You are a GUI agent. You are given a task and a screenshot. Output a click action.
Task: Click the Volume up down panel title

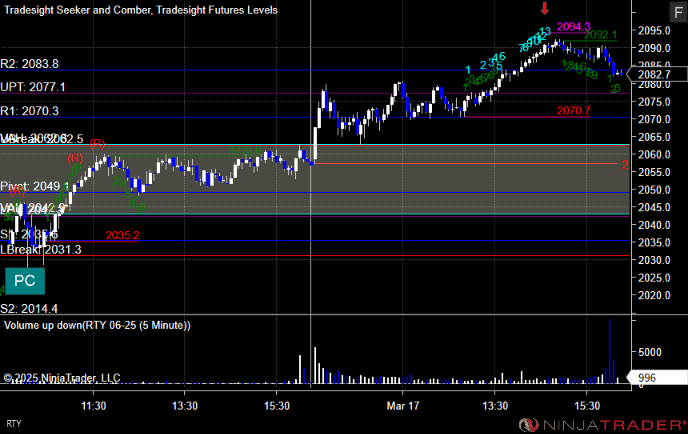(97, 325)
